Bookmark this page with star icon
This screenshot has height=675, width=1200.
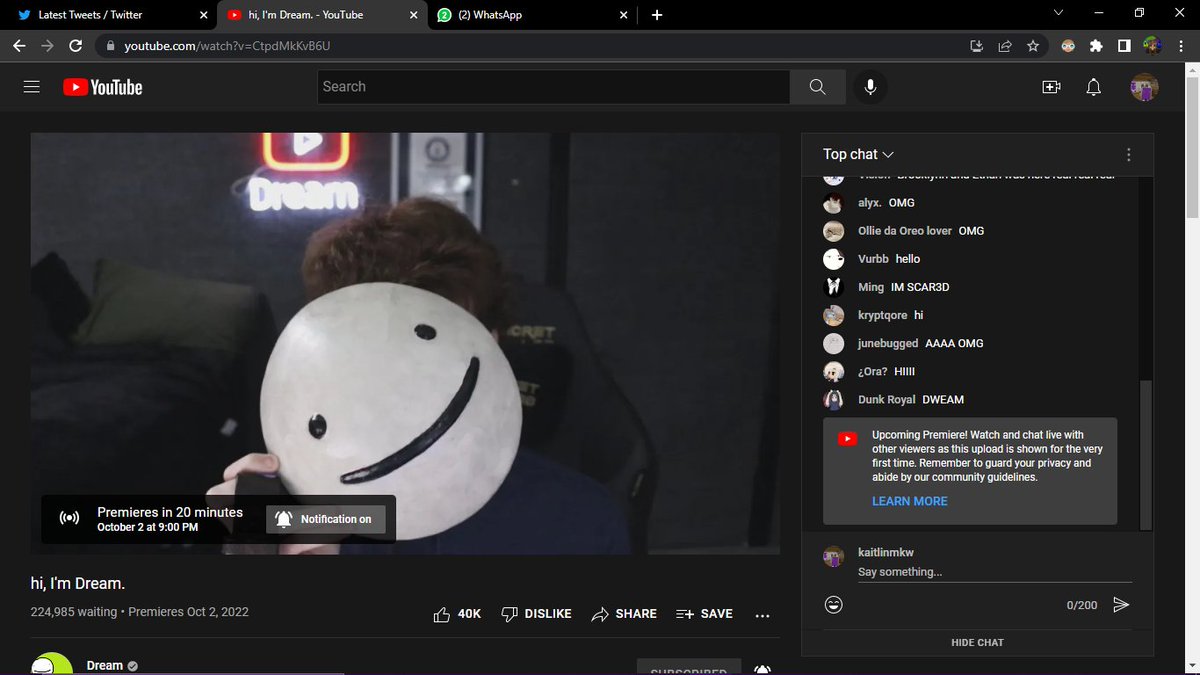click(x=1033, y=46)
